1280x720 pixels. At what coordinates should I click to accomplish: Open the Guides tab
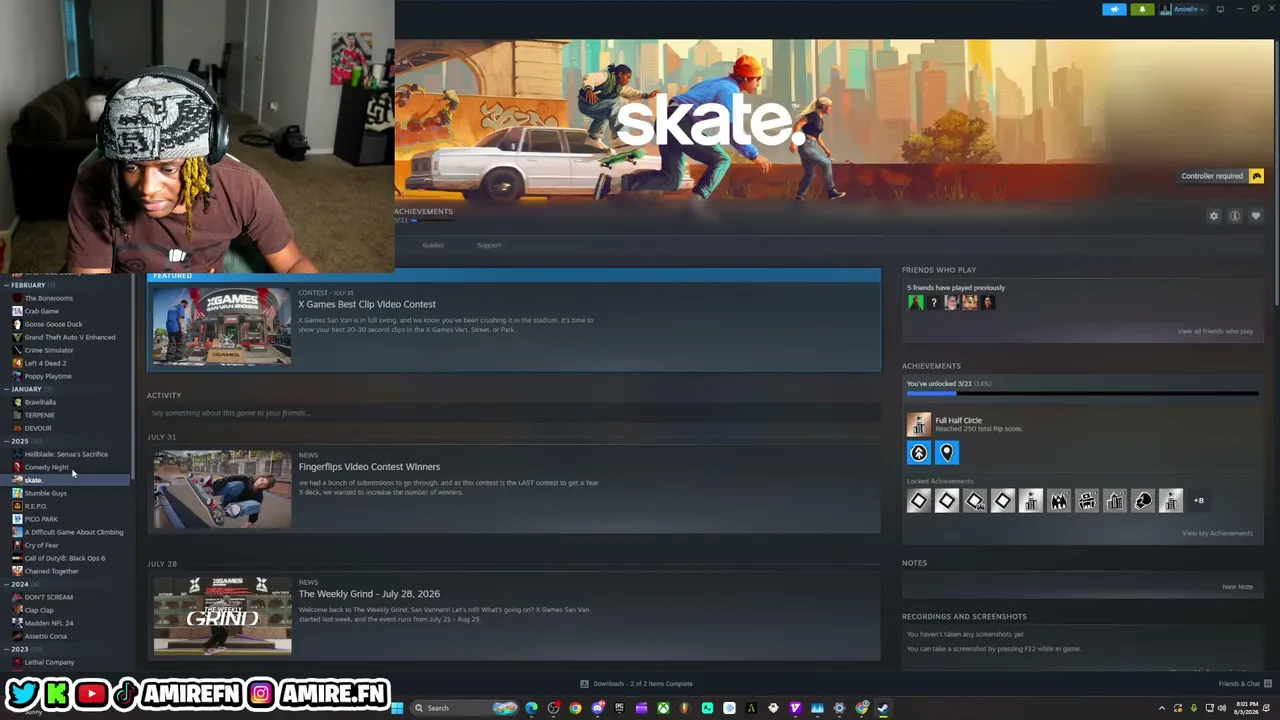pyautogui.click(x=433, y=245)
